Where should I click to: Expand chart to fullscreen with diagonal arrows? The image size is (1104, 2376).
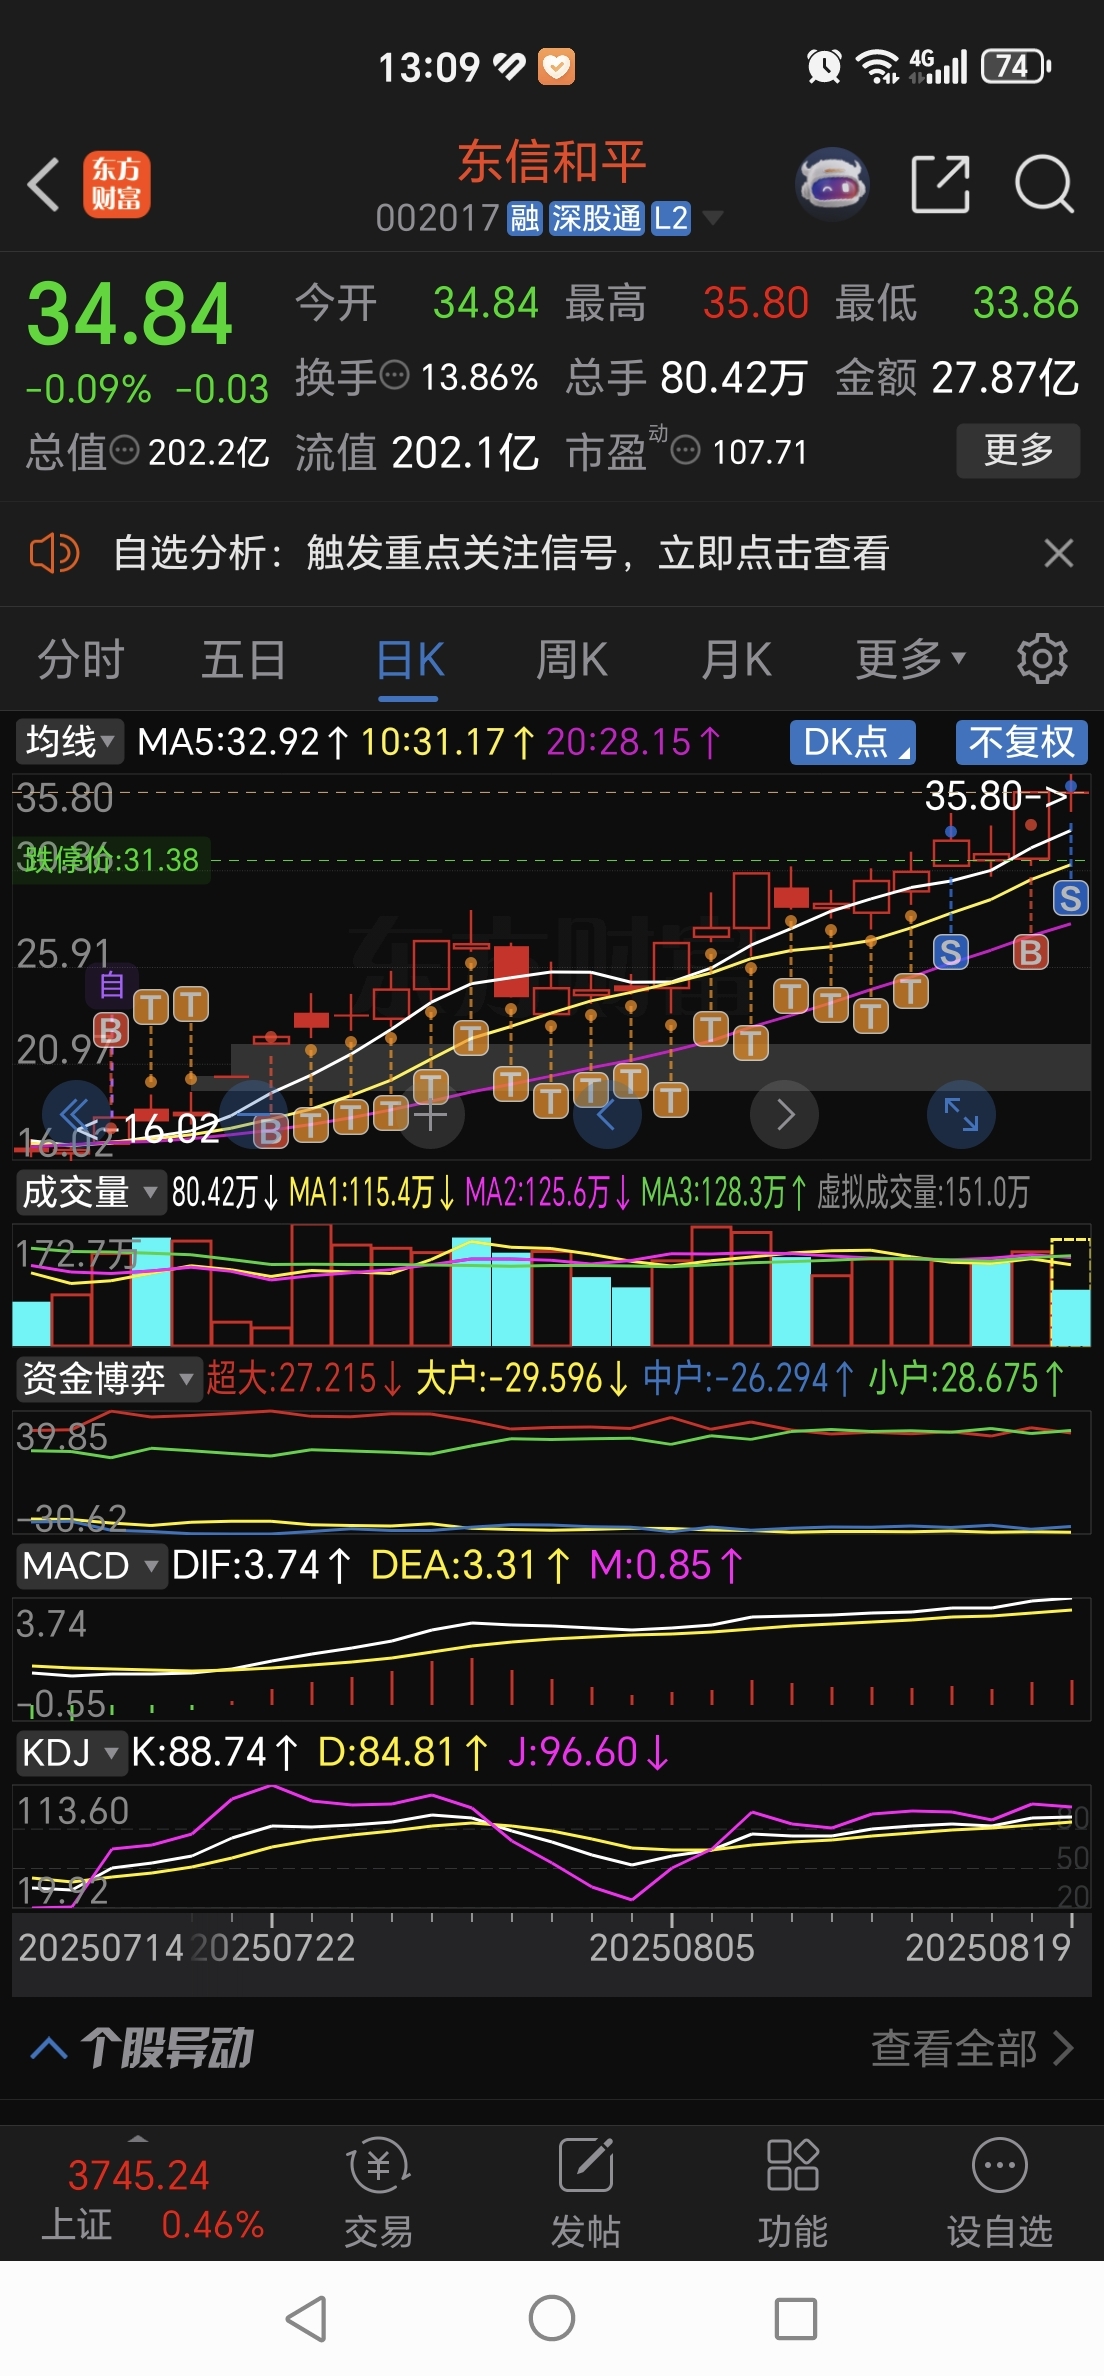(961, 1114)
